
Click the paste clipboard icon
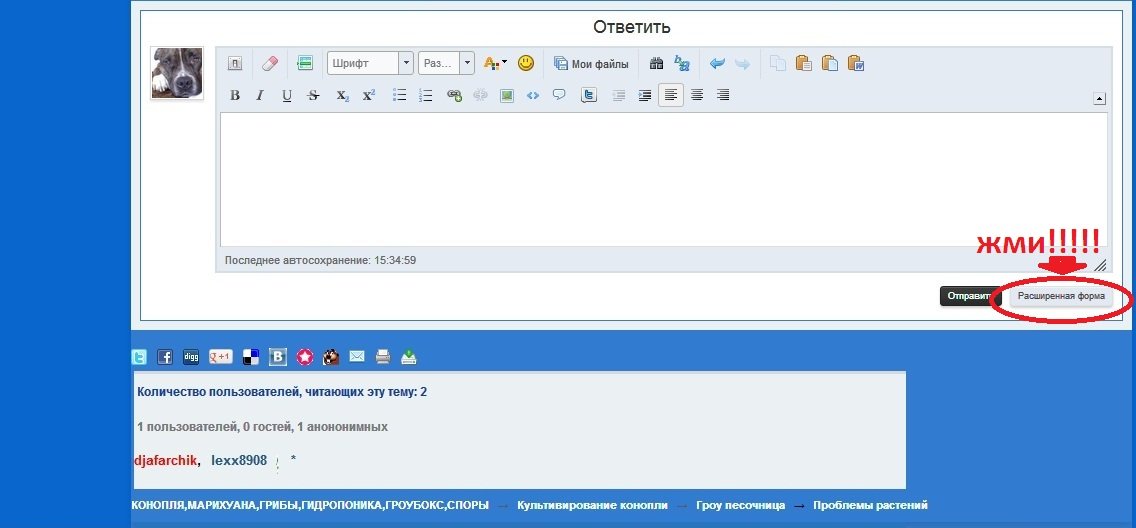[x=803, y=64]
